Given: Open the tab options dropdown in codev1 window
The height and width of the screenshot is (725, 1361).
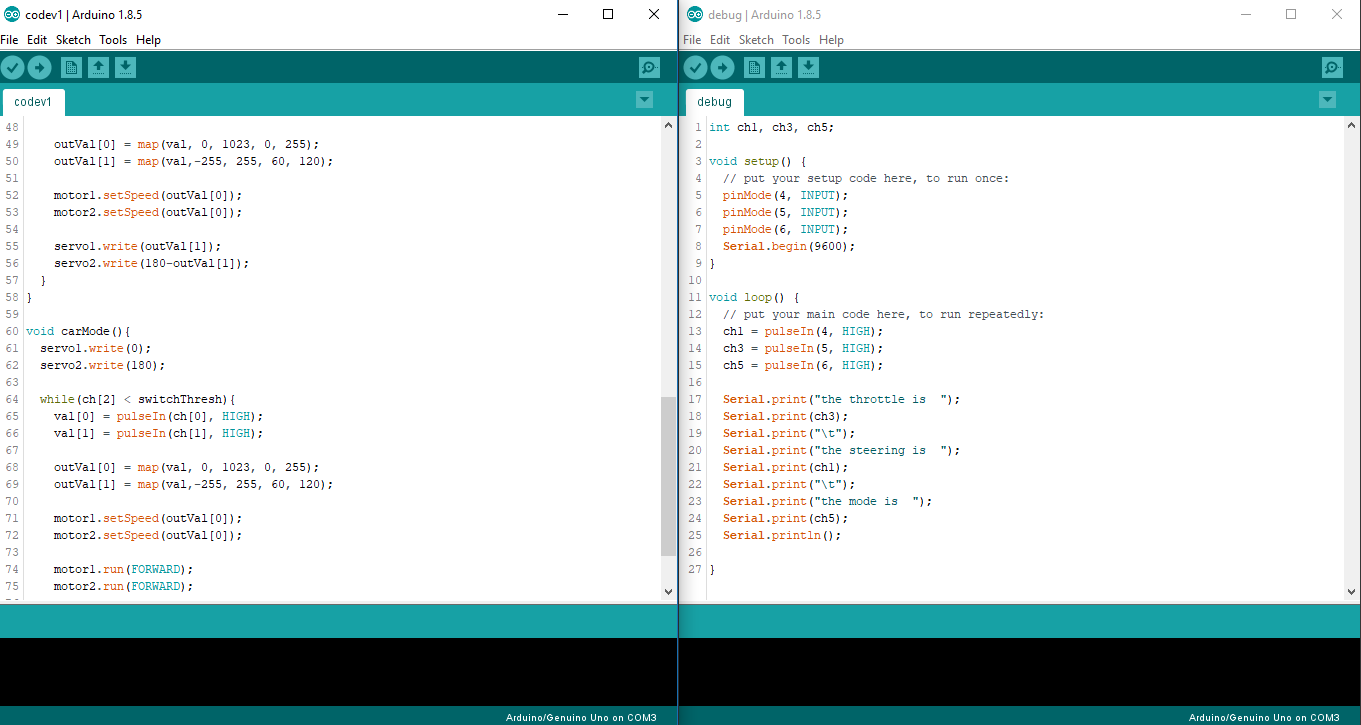Looking at the screenshot, I should click(x=644, y=100).
